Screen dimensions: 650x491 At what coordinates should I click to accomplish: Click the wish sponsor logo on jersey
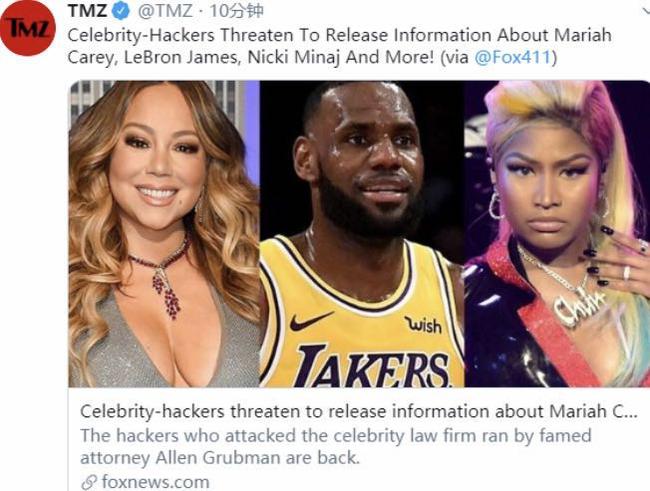pos(423,325)
